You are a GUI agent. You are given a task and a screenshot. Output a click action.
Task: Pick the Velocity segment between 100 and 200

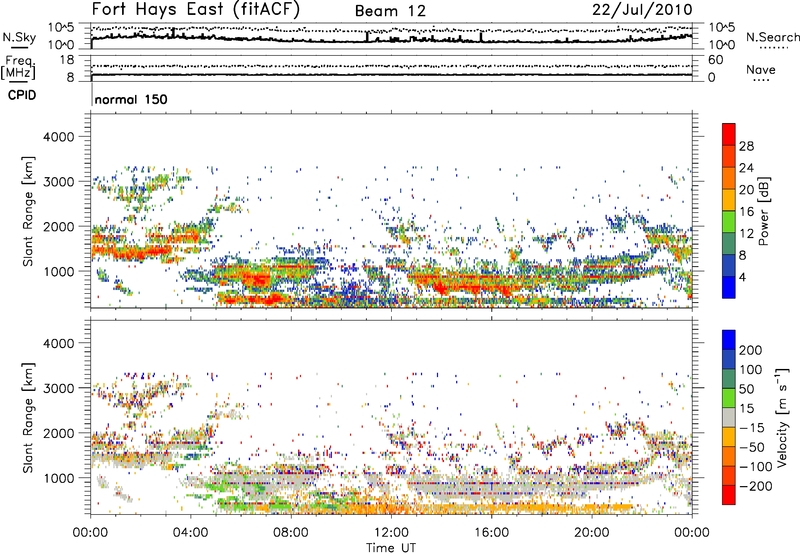729,359
